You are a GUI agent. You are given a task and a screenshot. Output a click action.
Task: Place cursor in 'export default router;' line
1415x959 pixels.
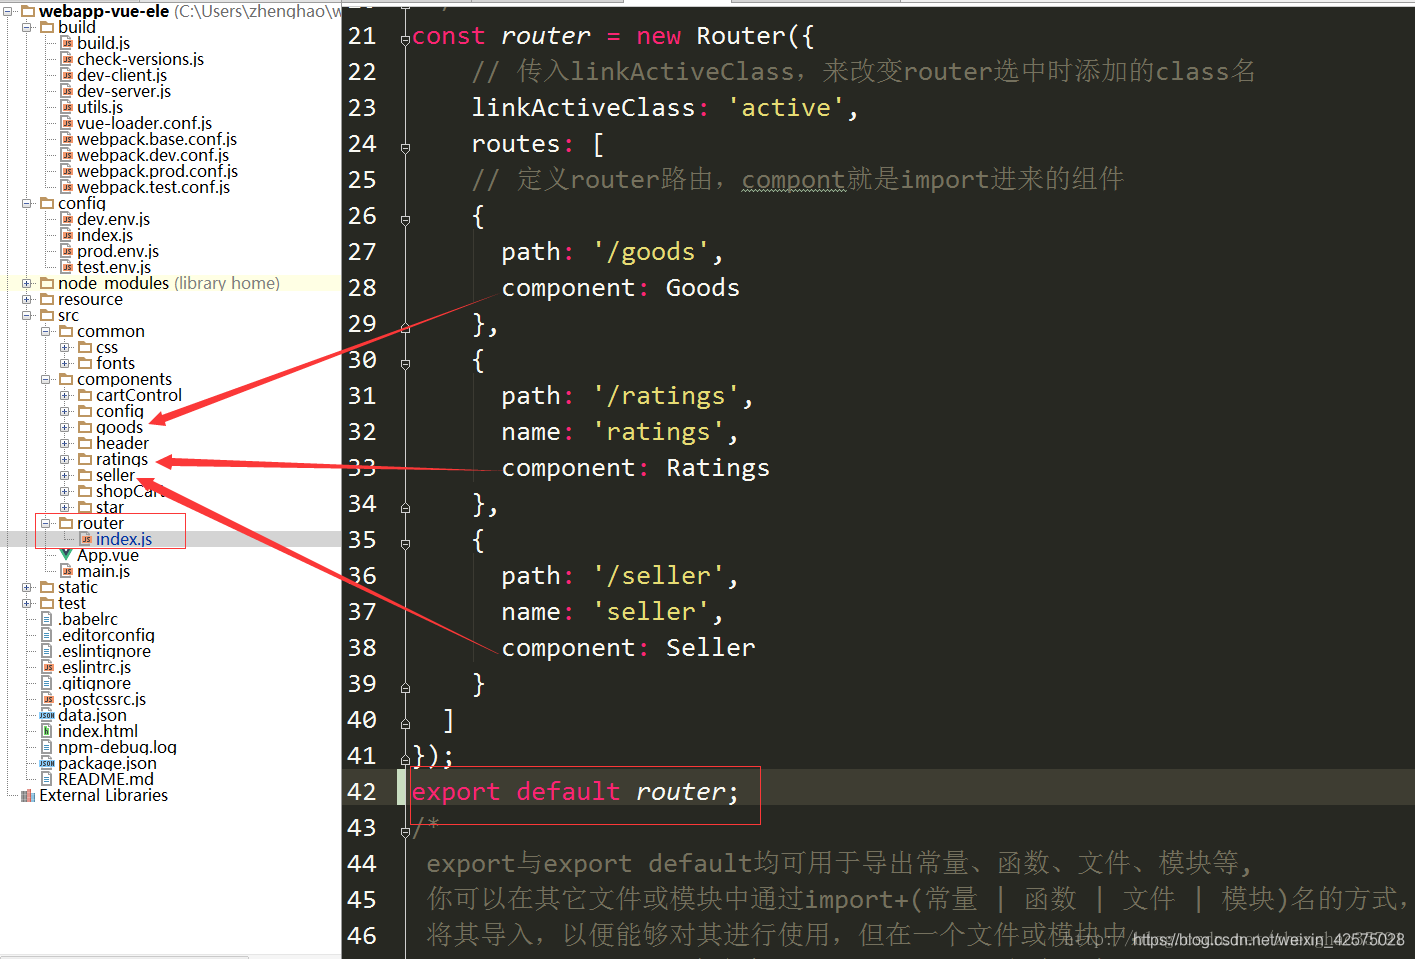[575, 792]
